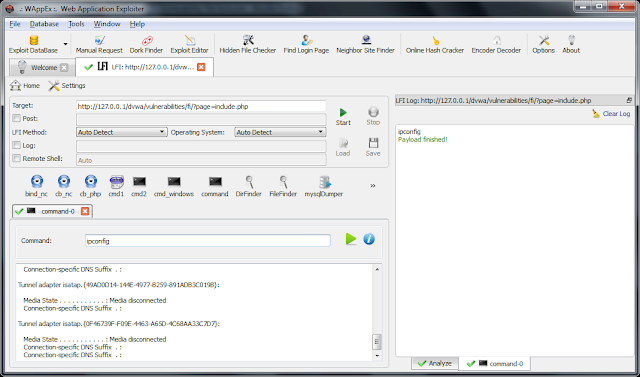
Task: Close the LFI tab
Action: tap(201, 67)
